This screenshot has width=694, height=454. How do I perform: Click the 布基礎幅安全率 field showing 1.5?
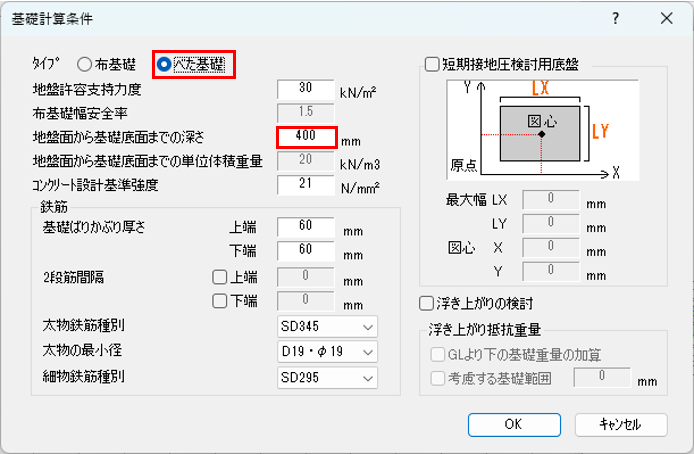click(305, 114)
